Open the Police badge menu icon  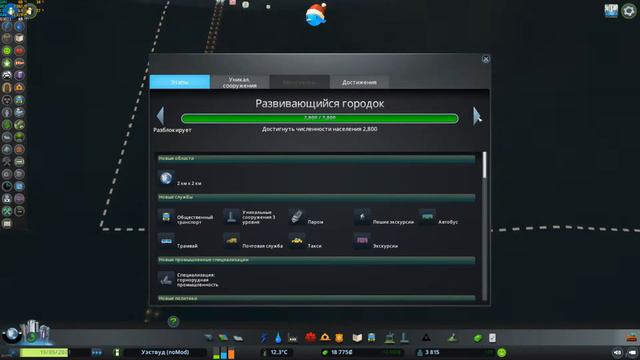[339, 338]
